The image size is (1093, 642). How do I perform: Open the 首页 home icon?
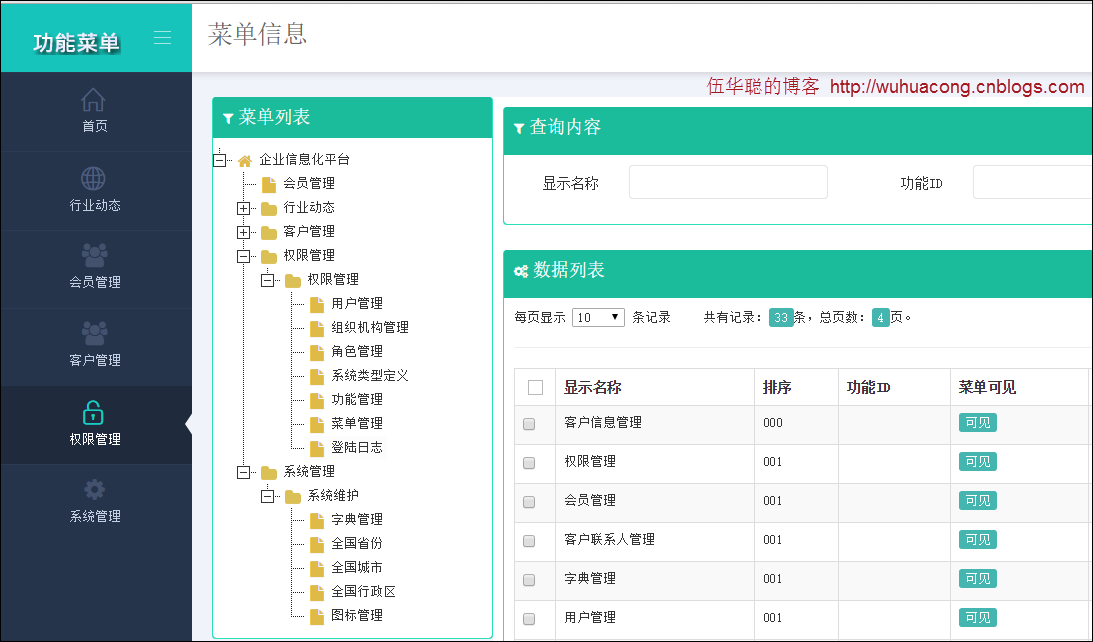pyautogui.click(x=93, y=100)
